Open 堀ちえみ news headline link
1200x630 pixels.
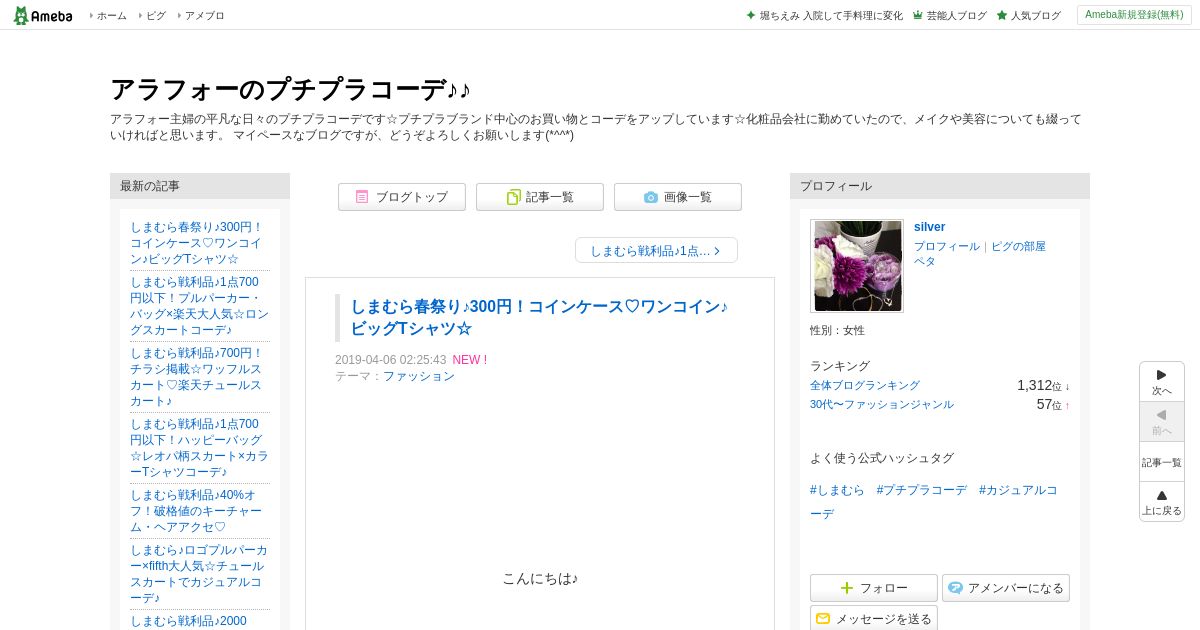tap(830, 15)
